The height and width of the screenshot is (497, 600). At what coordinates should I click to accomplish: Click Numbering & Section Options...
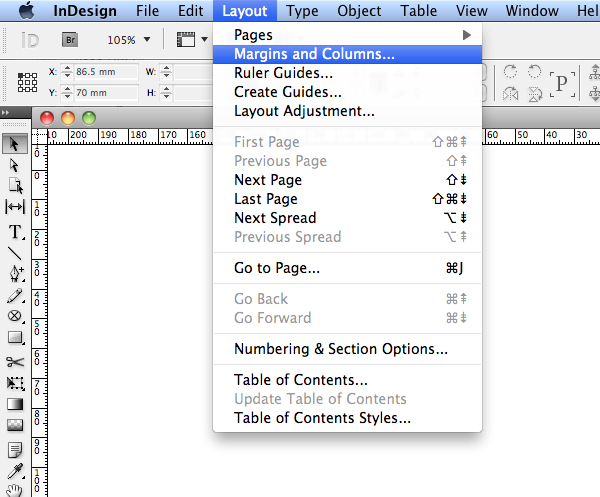point(340,349)
